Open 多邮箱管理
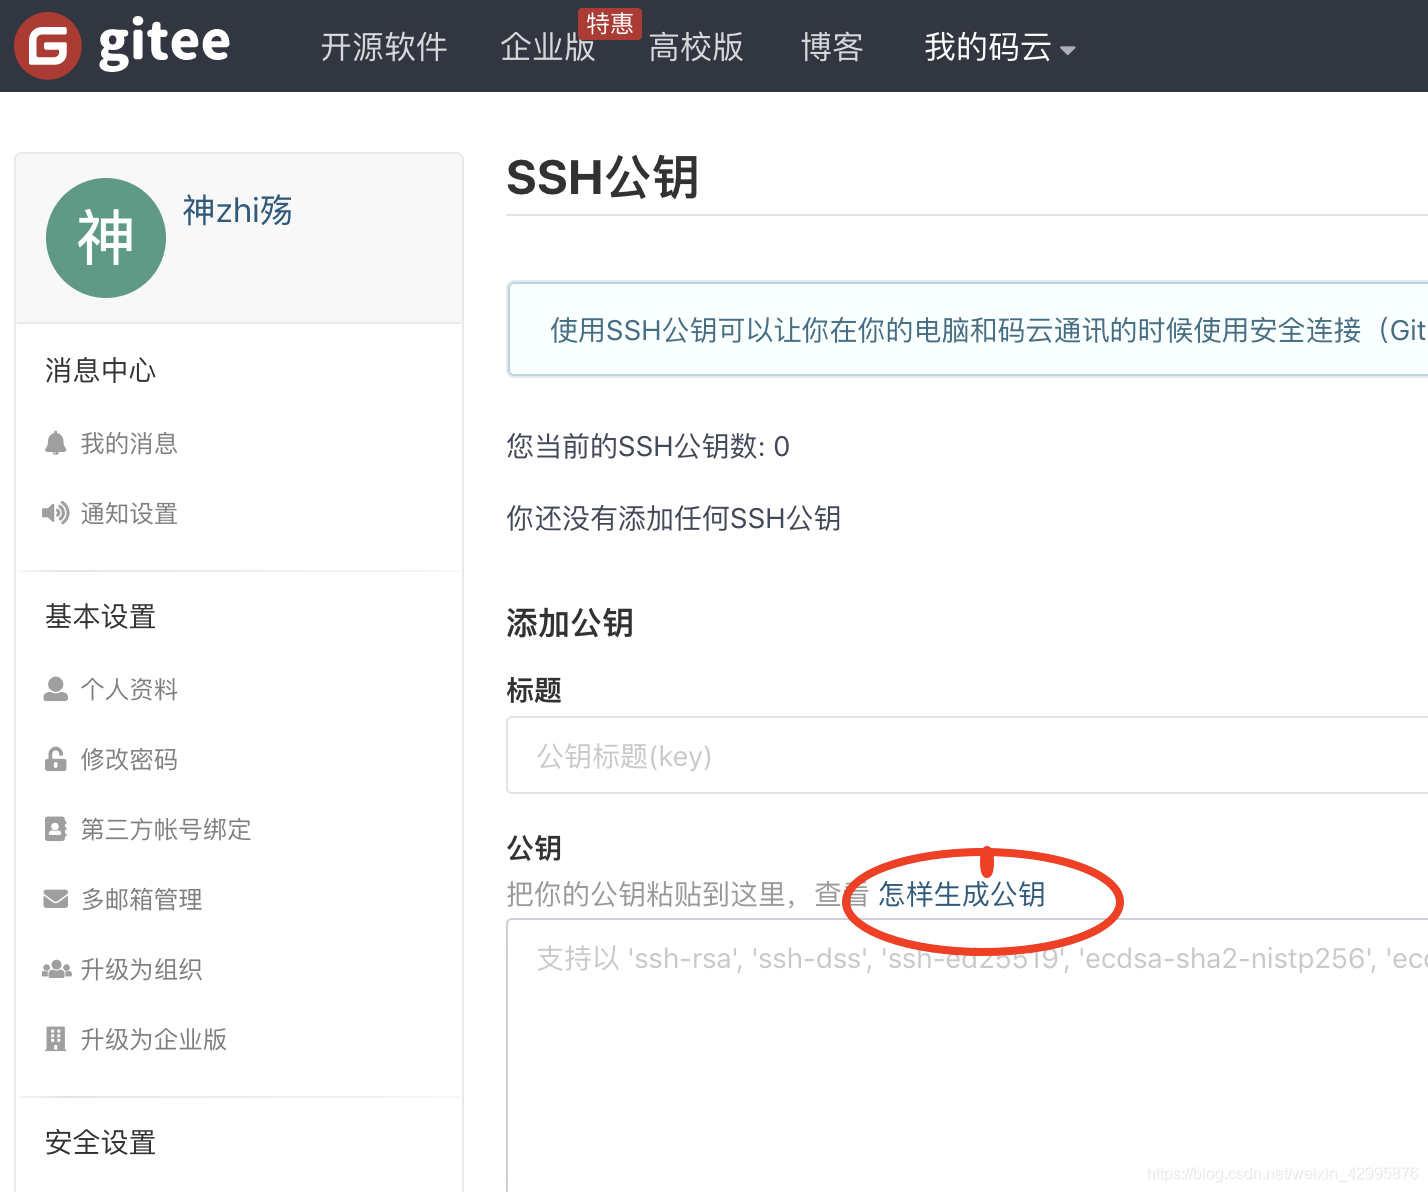 (x=141, y=899)
